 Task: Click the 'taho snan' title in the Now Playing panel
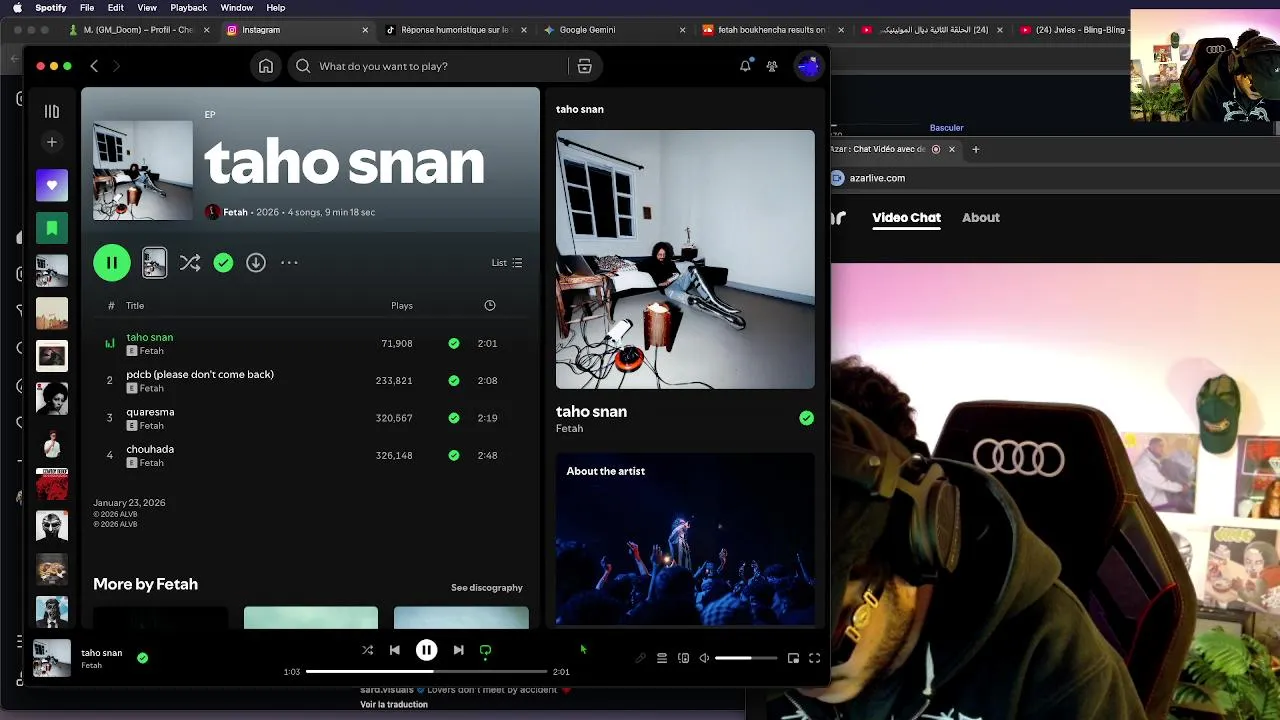(591, 411)
